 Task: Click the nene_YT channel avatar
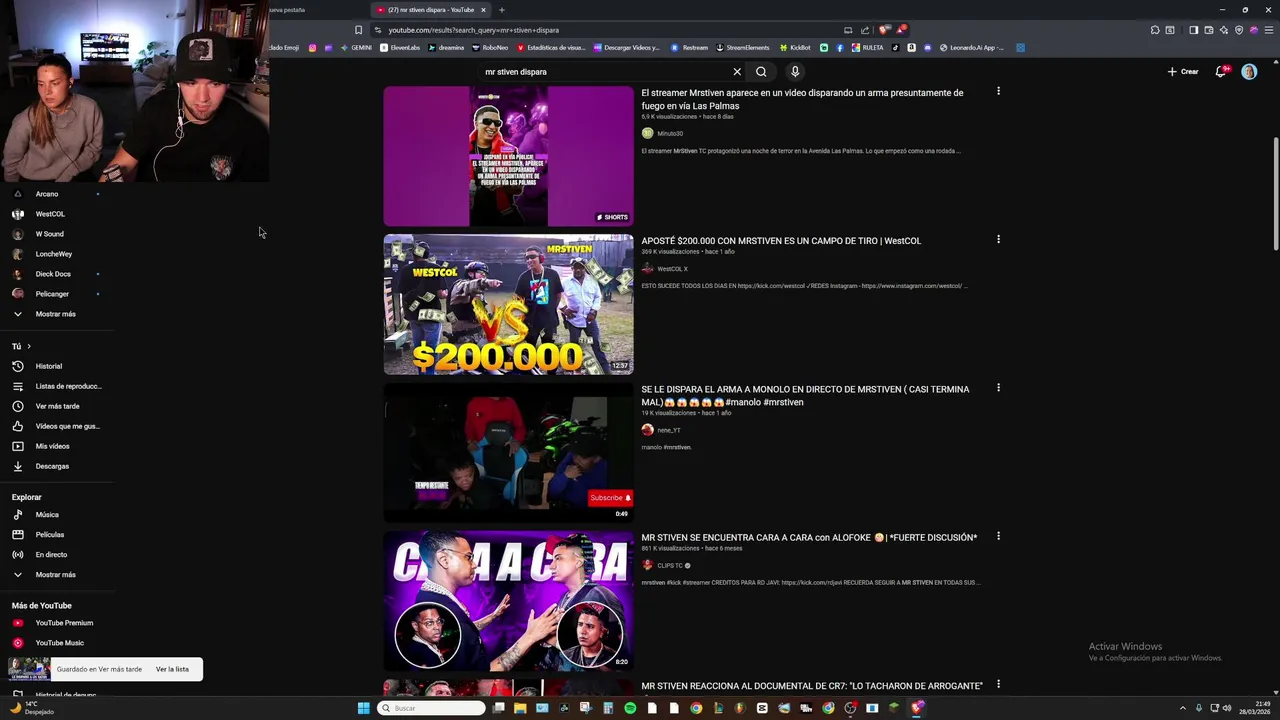click(x=647, y=430)
